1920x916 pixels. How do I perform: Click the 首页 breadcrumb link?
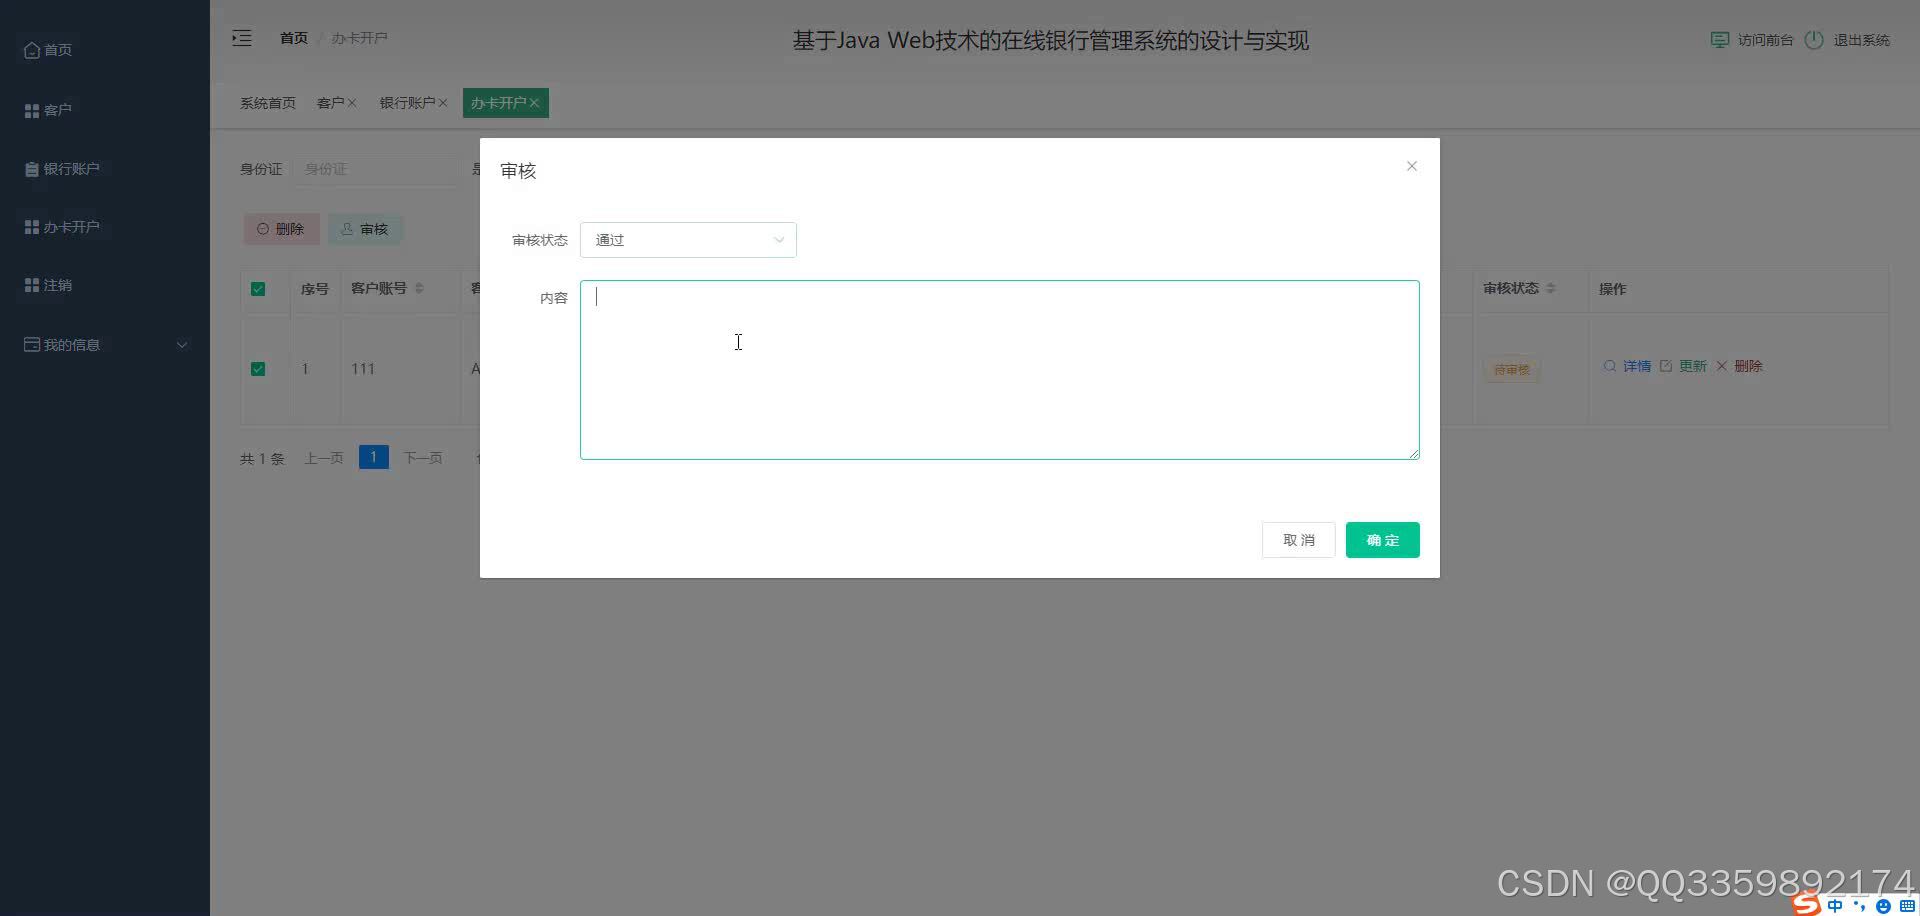tap(294, 38)
